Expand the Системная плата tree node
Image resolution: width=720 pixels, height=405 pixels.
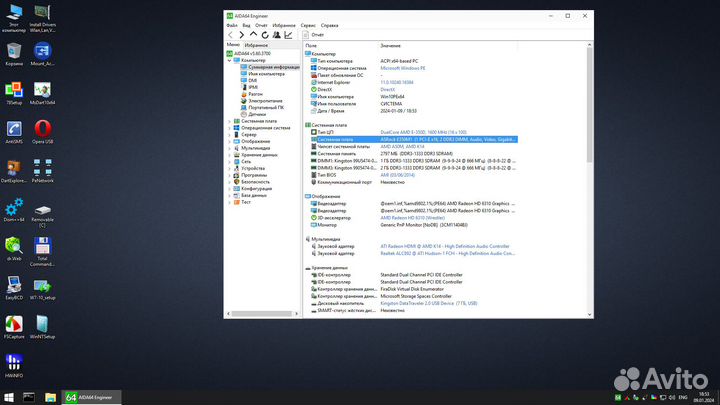coord(230,121)
